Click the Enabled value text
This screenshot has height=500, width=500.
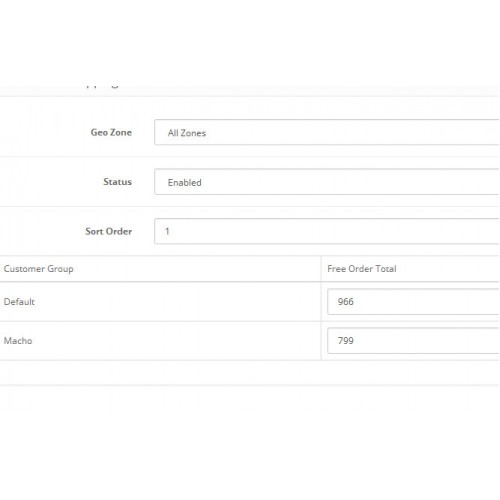coord(184,183)
